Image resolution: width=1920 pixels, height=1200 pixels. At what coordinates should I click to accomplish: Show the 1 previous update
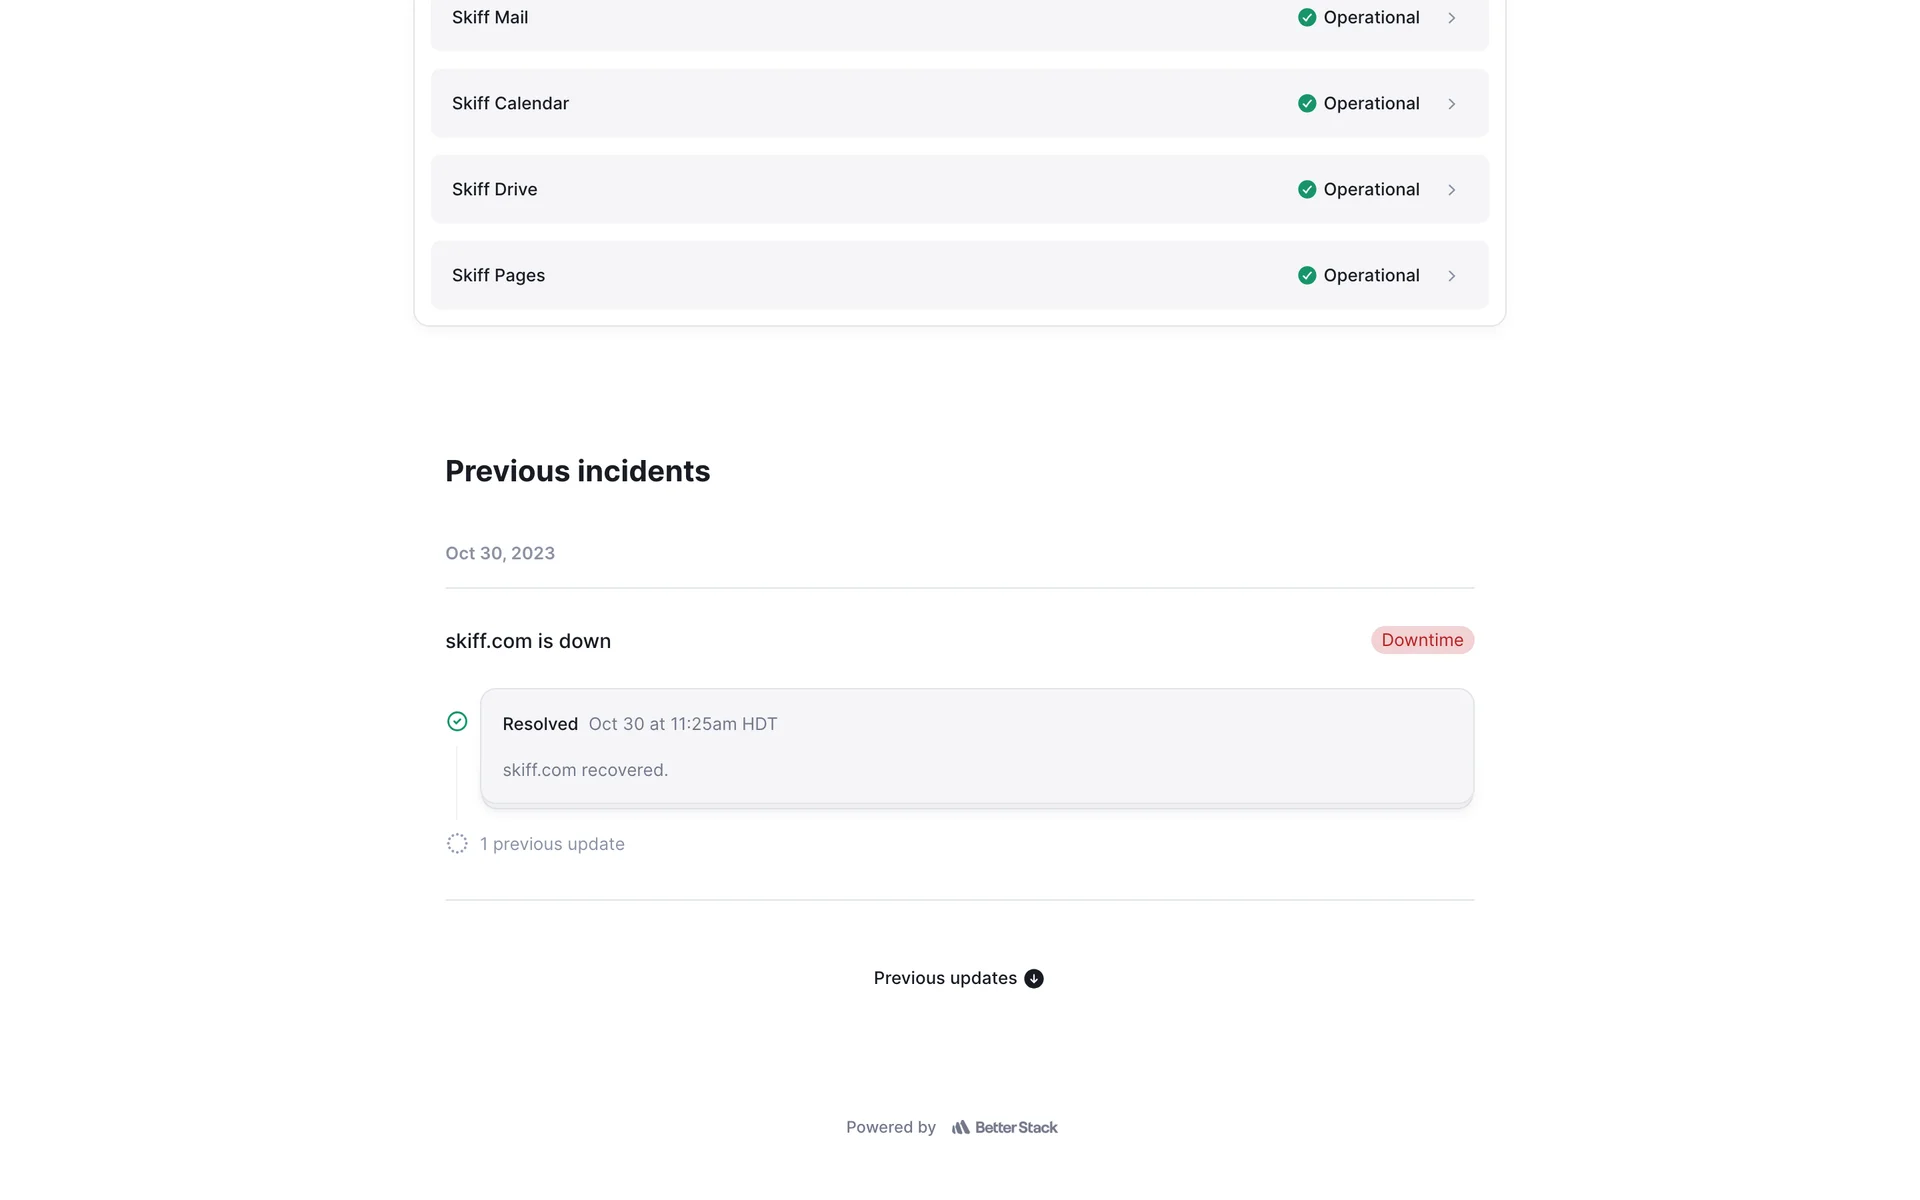[552, 844]
